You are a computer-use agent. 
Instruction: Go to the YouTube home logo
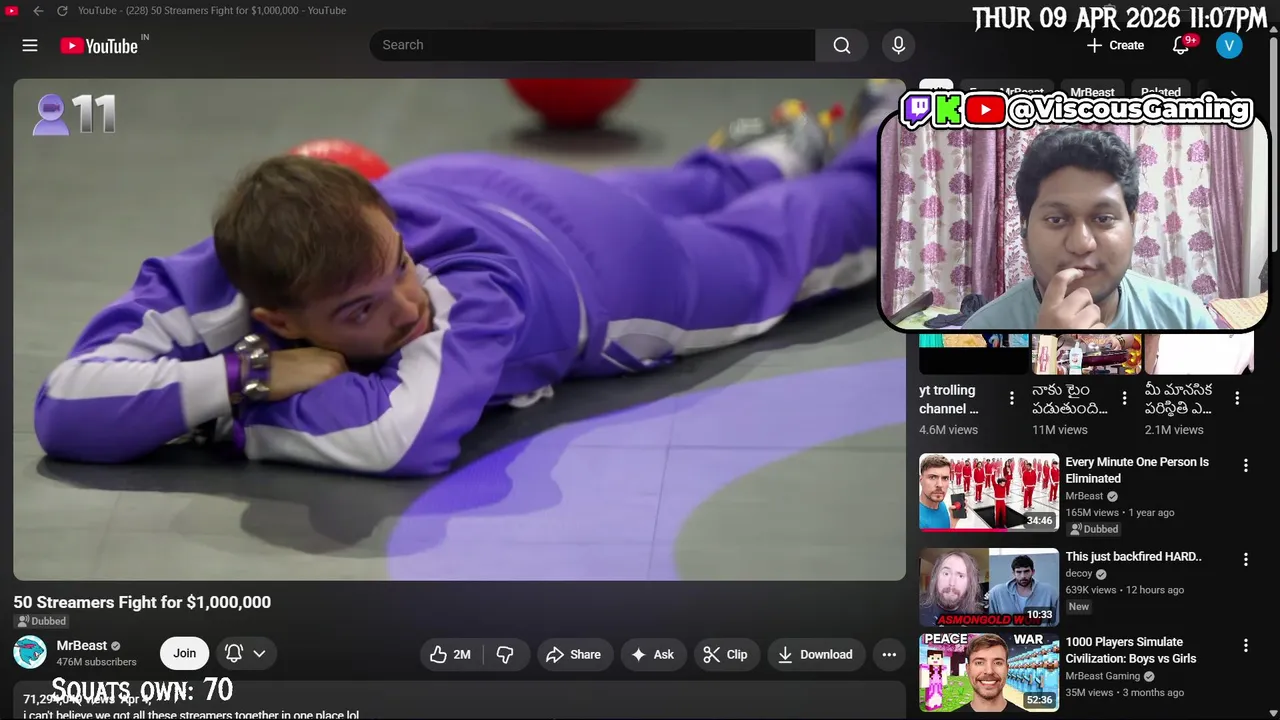99,46
